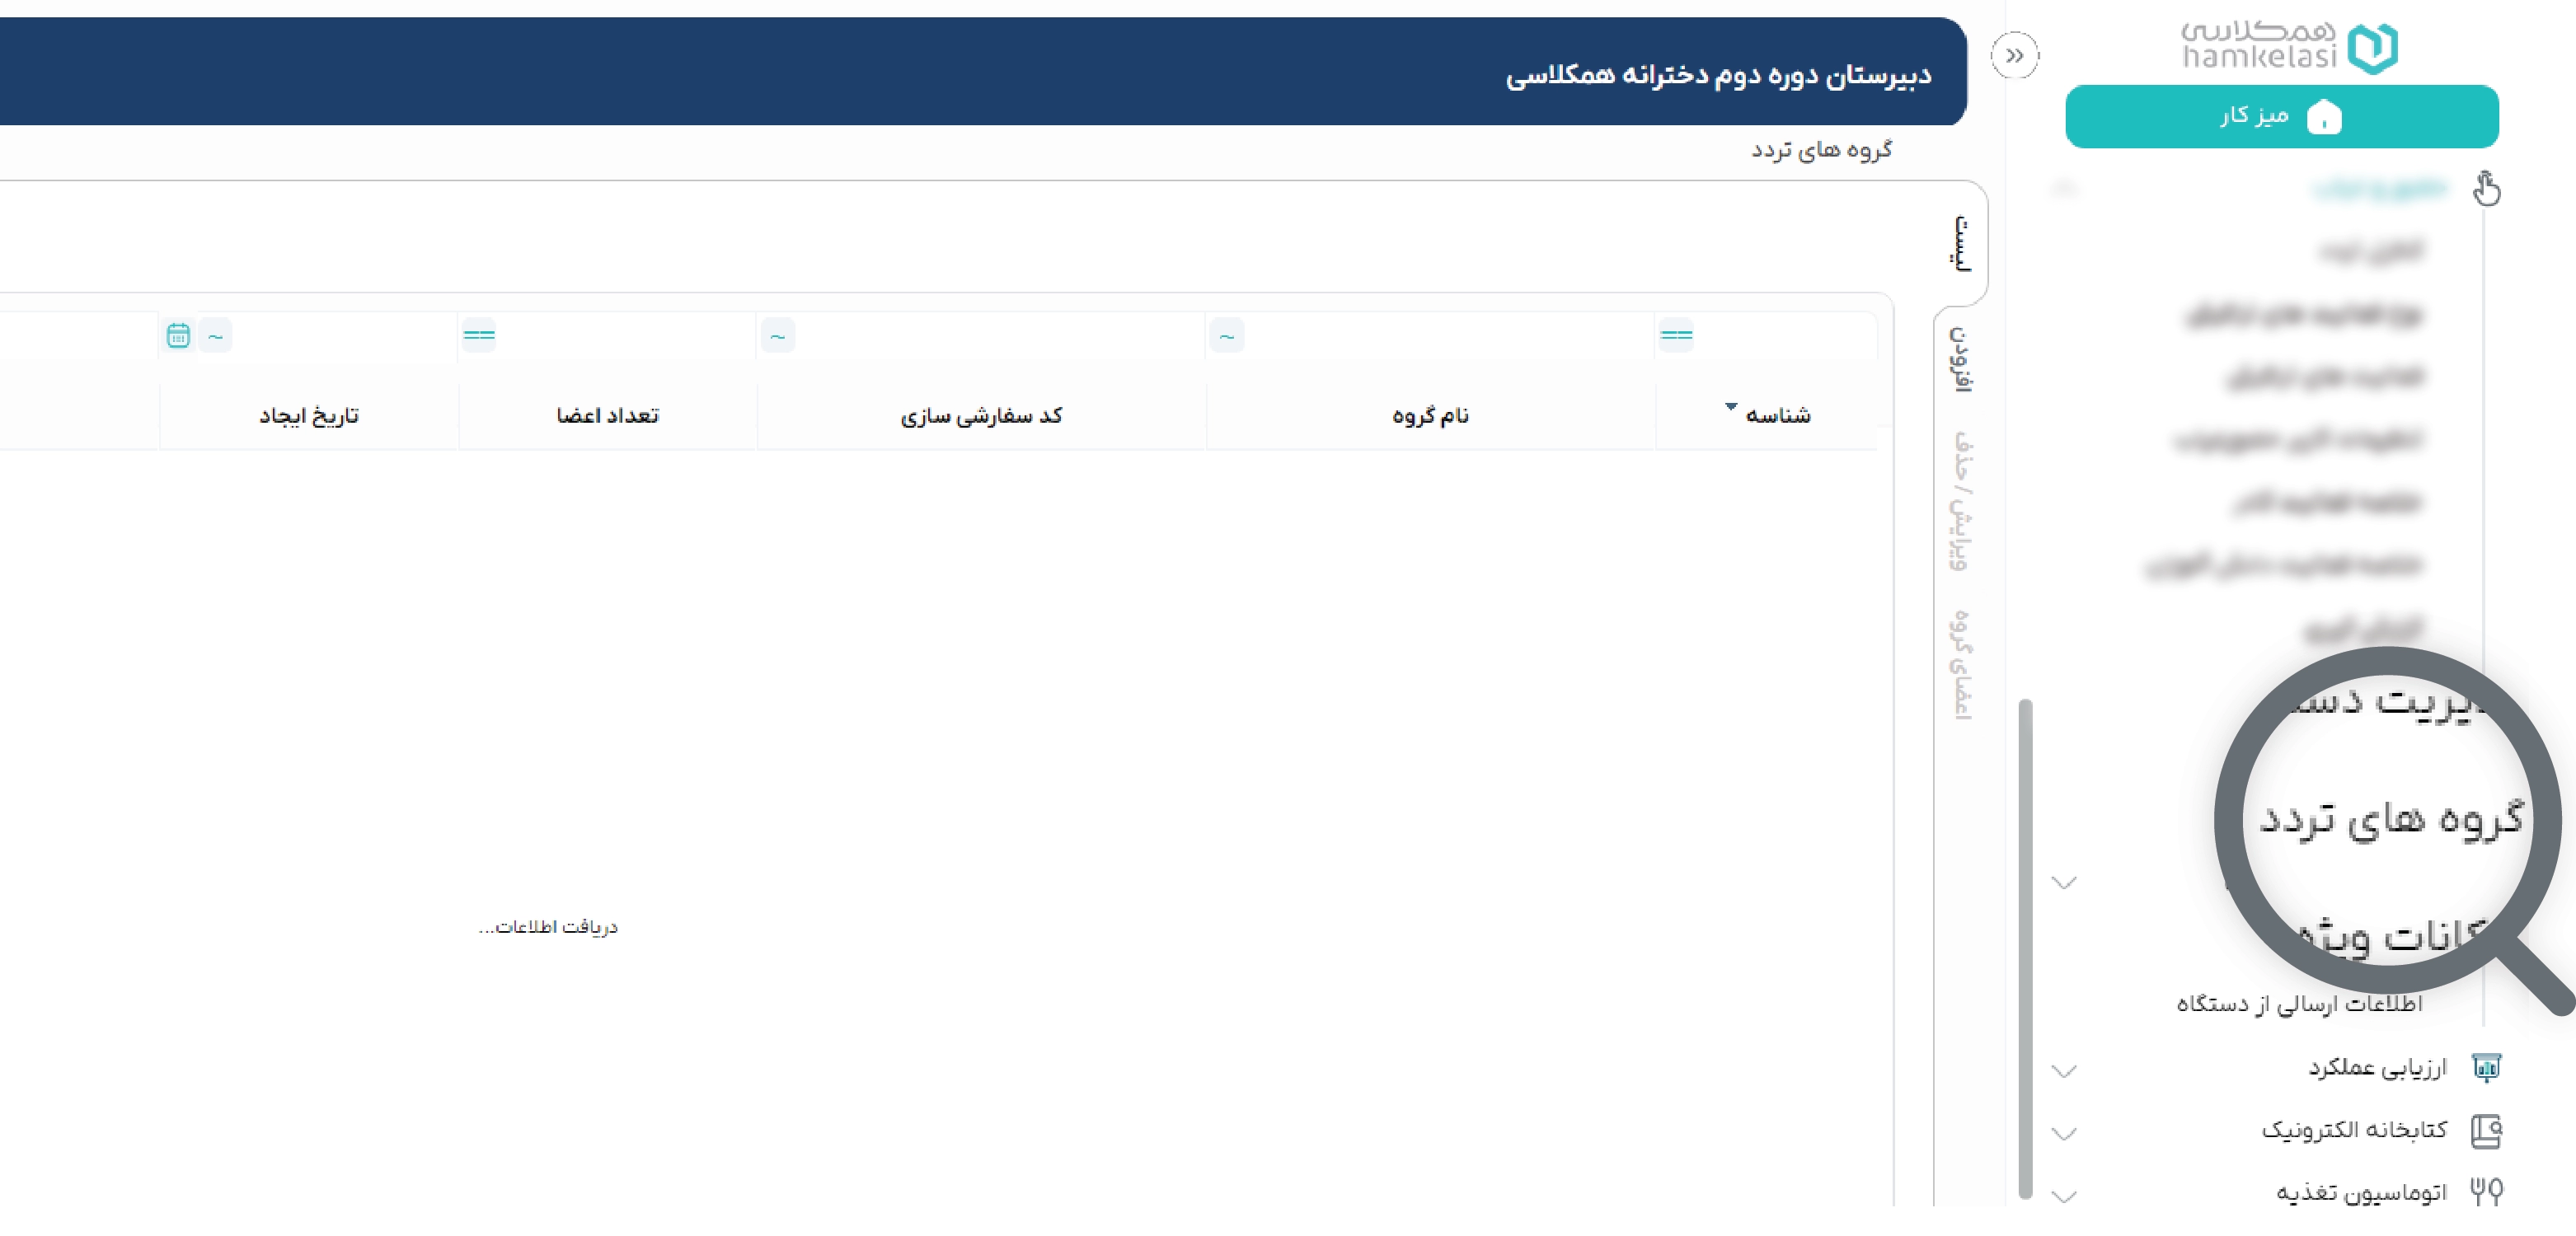Click کد سفارشی سازی column header
2576x1236 pixels.
981,415
